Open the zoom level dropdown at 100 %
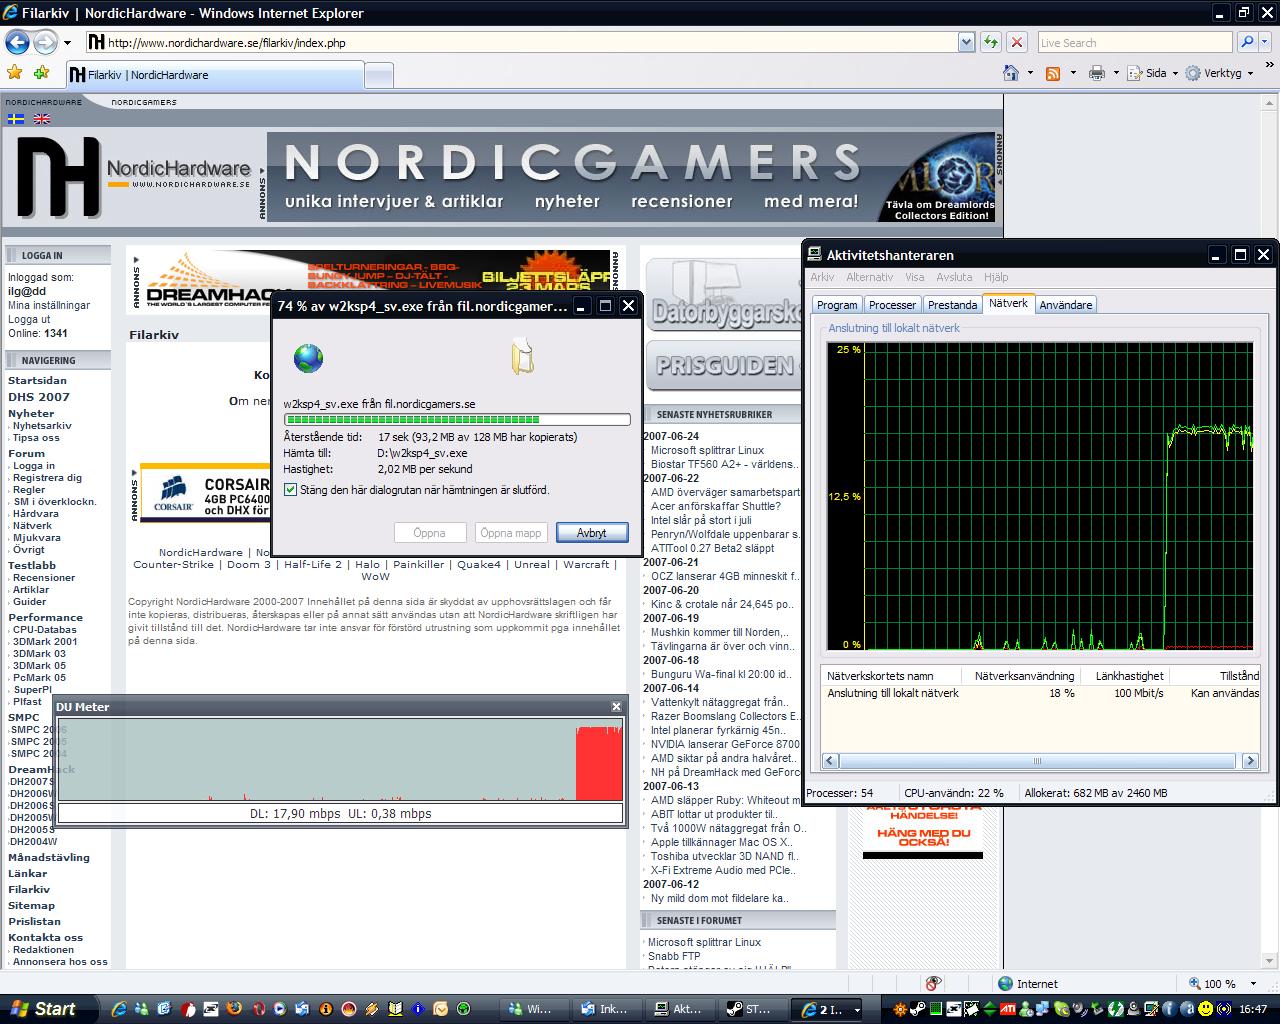The width and height of the screenshot is (1280, 1024). coord(1254,983)
